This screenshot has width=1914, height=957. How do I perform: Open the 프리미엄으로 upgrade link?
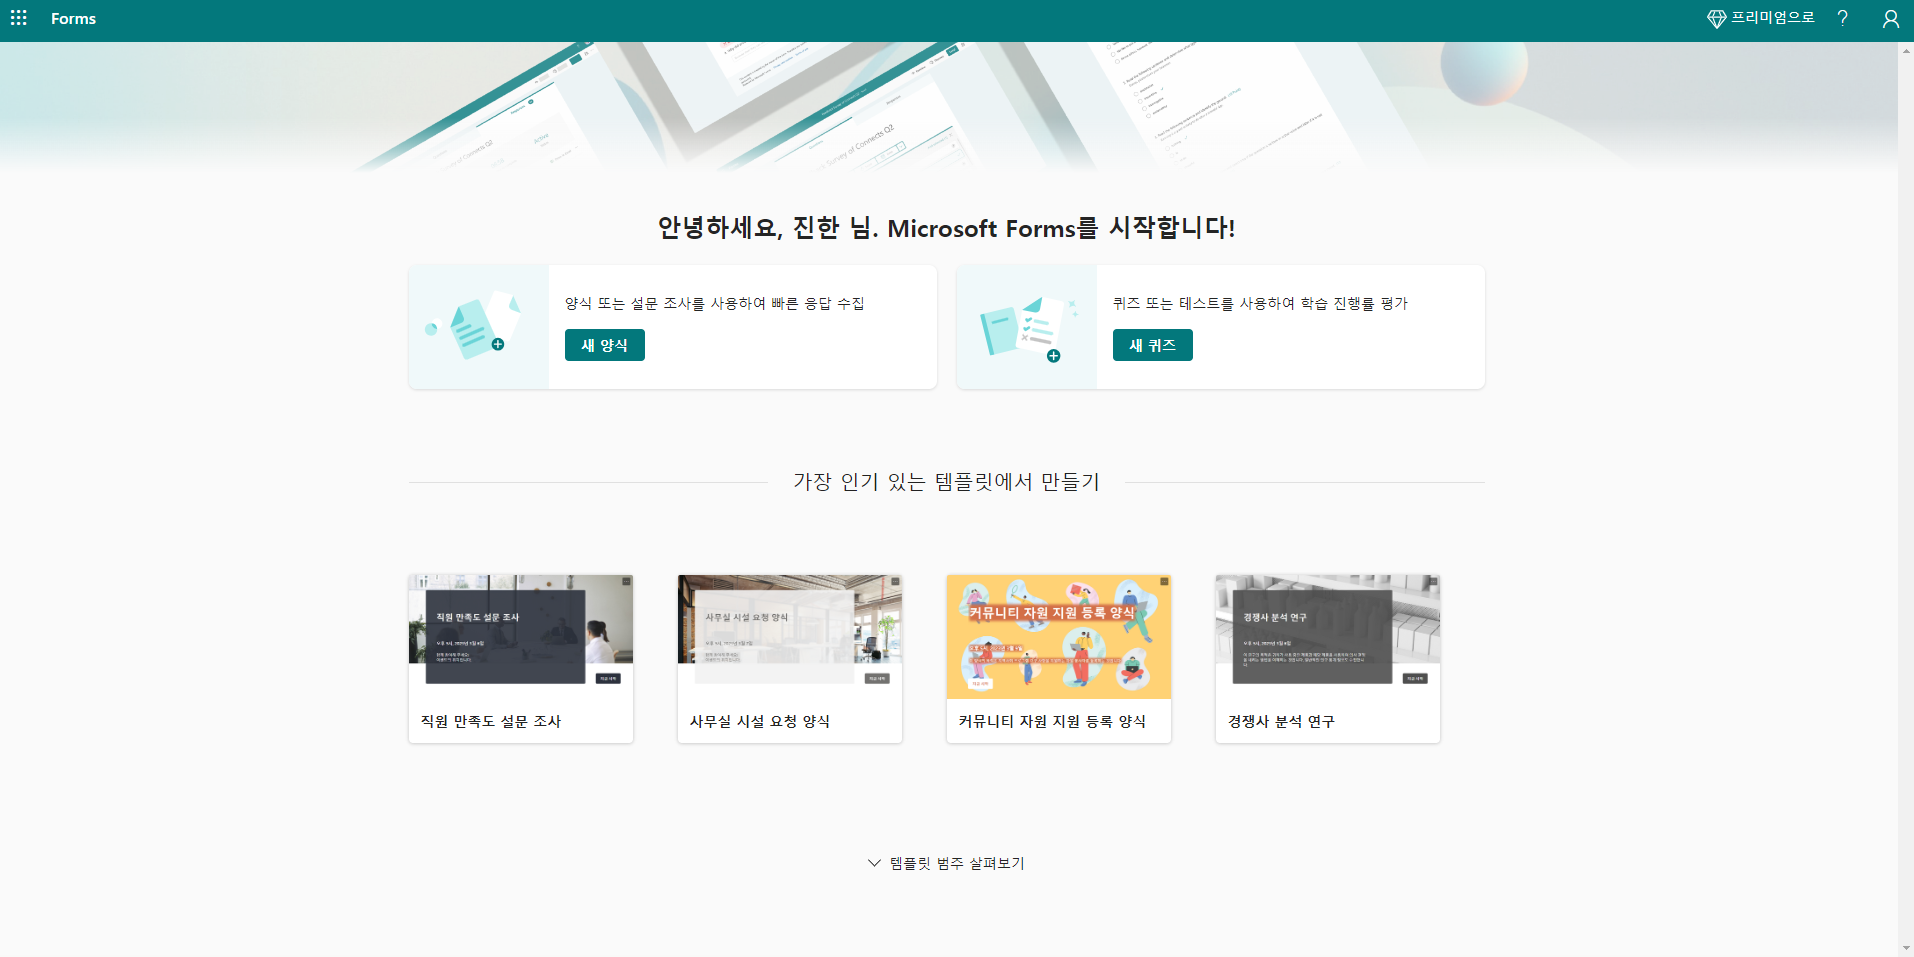click(x=1772, y=18)
